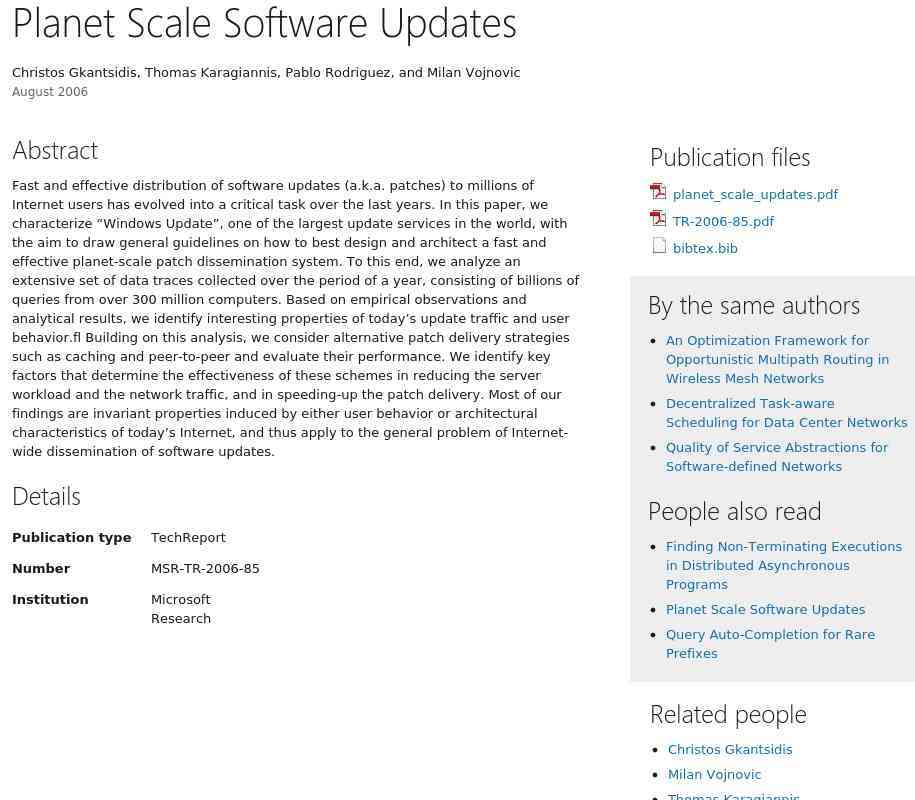Visit Christos Gkantsidis related people profile

[x=729, y=750]
